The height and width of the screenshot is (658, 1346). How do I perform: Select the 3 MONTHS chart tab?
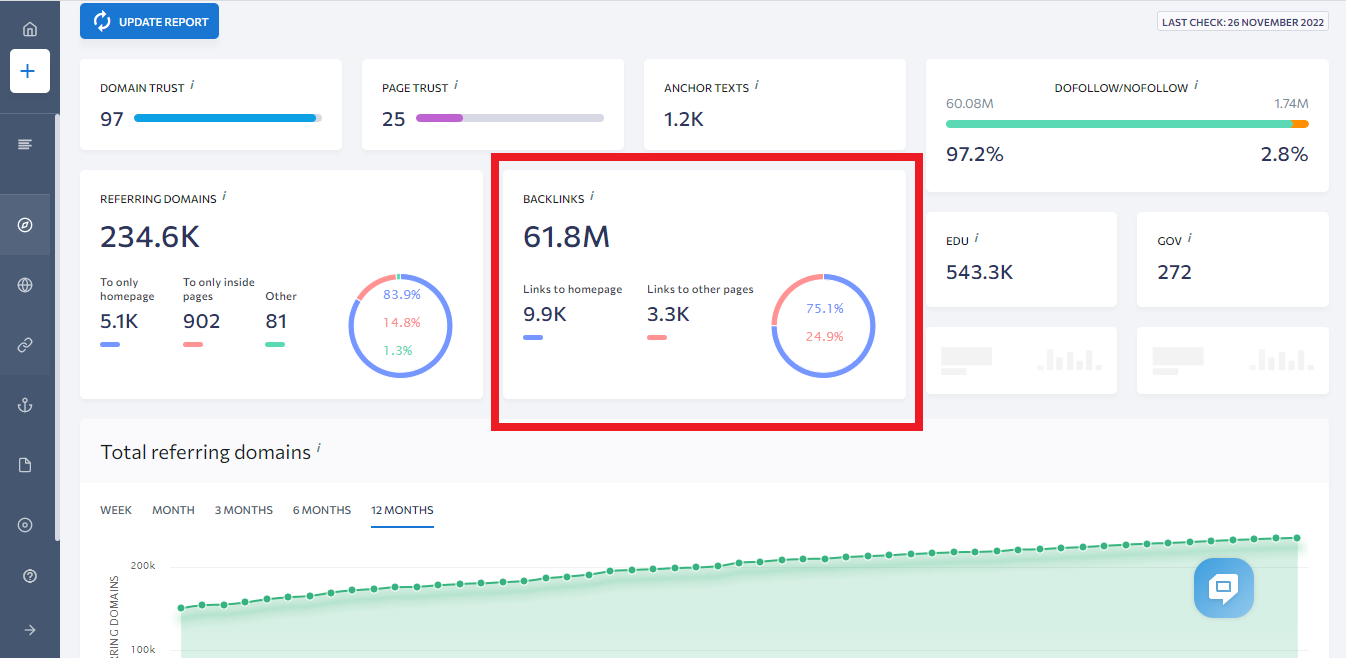(244, 510)
